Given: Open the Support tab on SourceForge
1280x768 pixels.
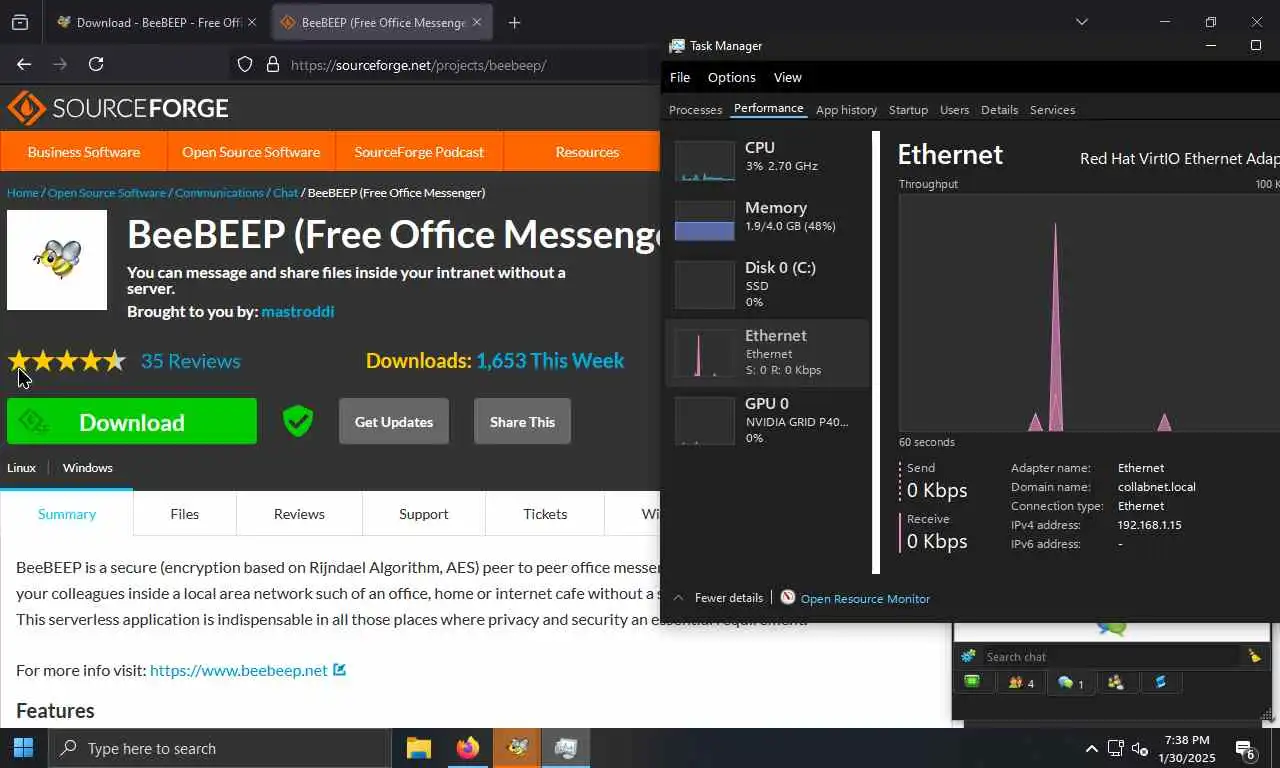Looking at the screenshot, I should 424,514.
